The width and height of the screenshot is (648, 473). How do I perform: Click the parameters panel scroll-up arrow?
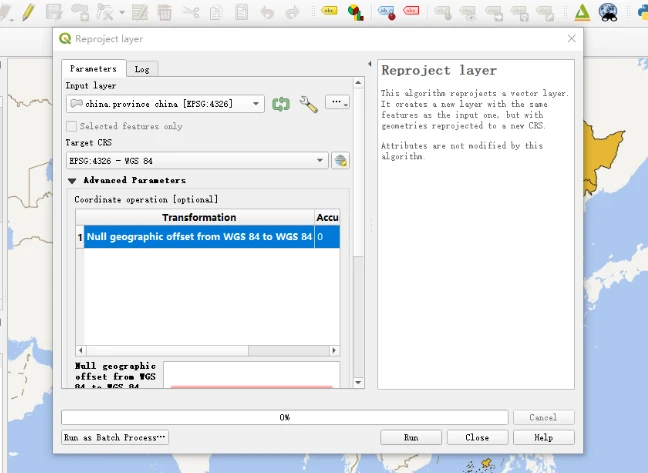point(358,83)
